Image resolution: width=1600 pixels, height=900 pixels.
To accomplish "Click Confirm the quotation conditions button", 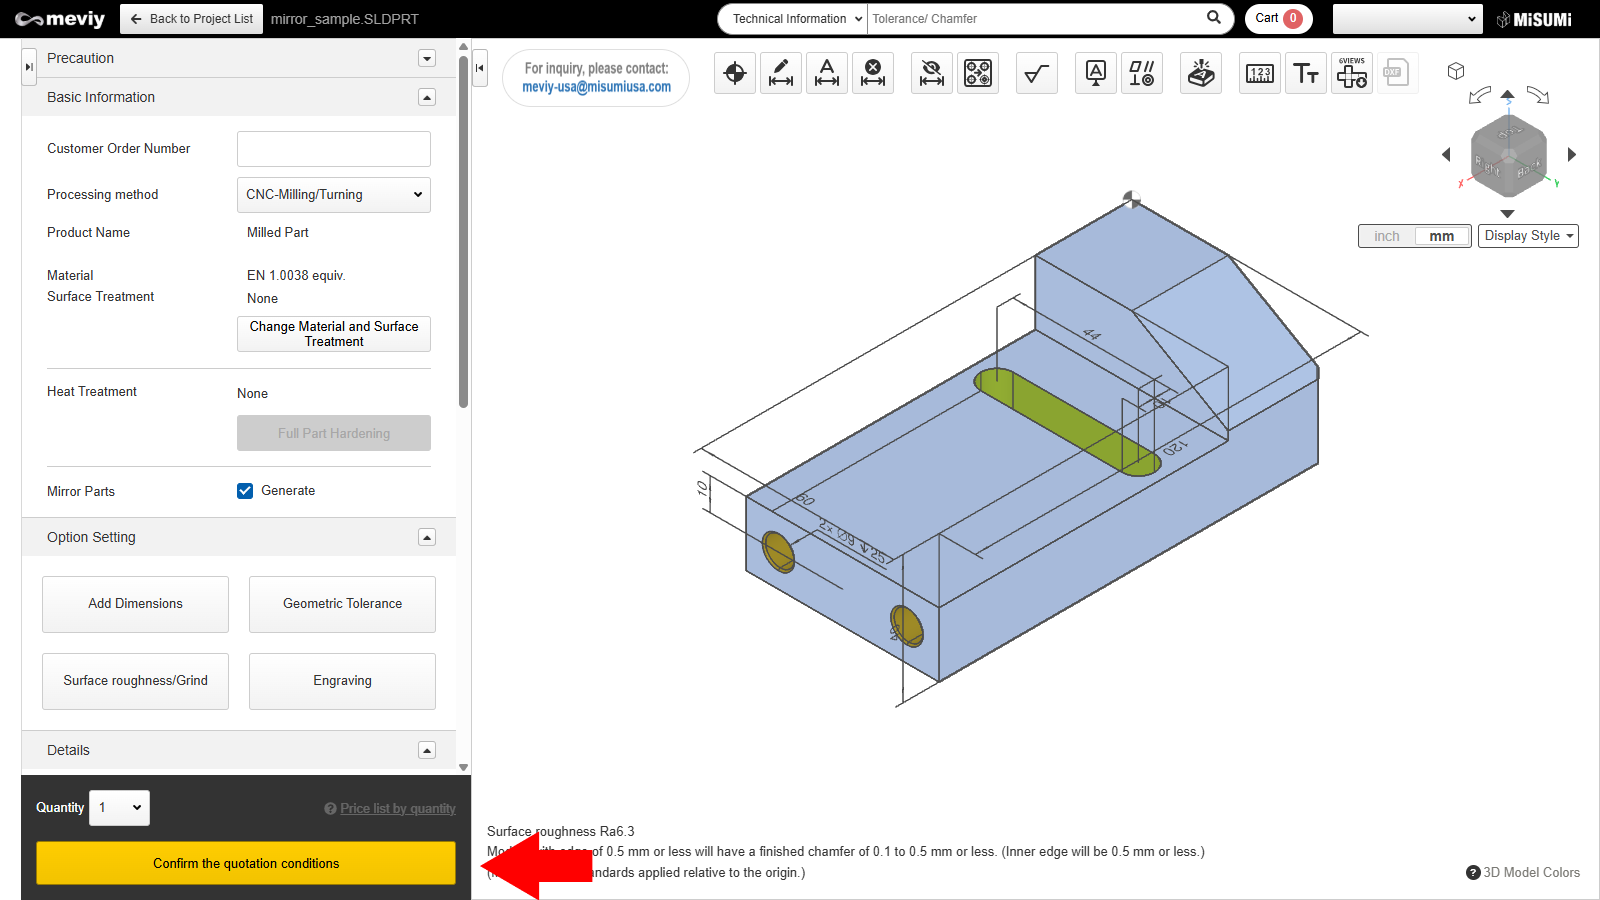I will [x=246, y=863].
